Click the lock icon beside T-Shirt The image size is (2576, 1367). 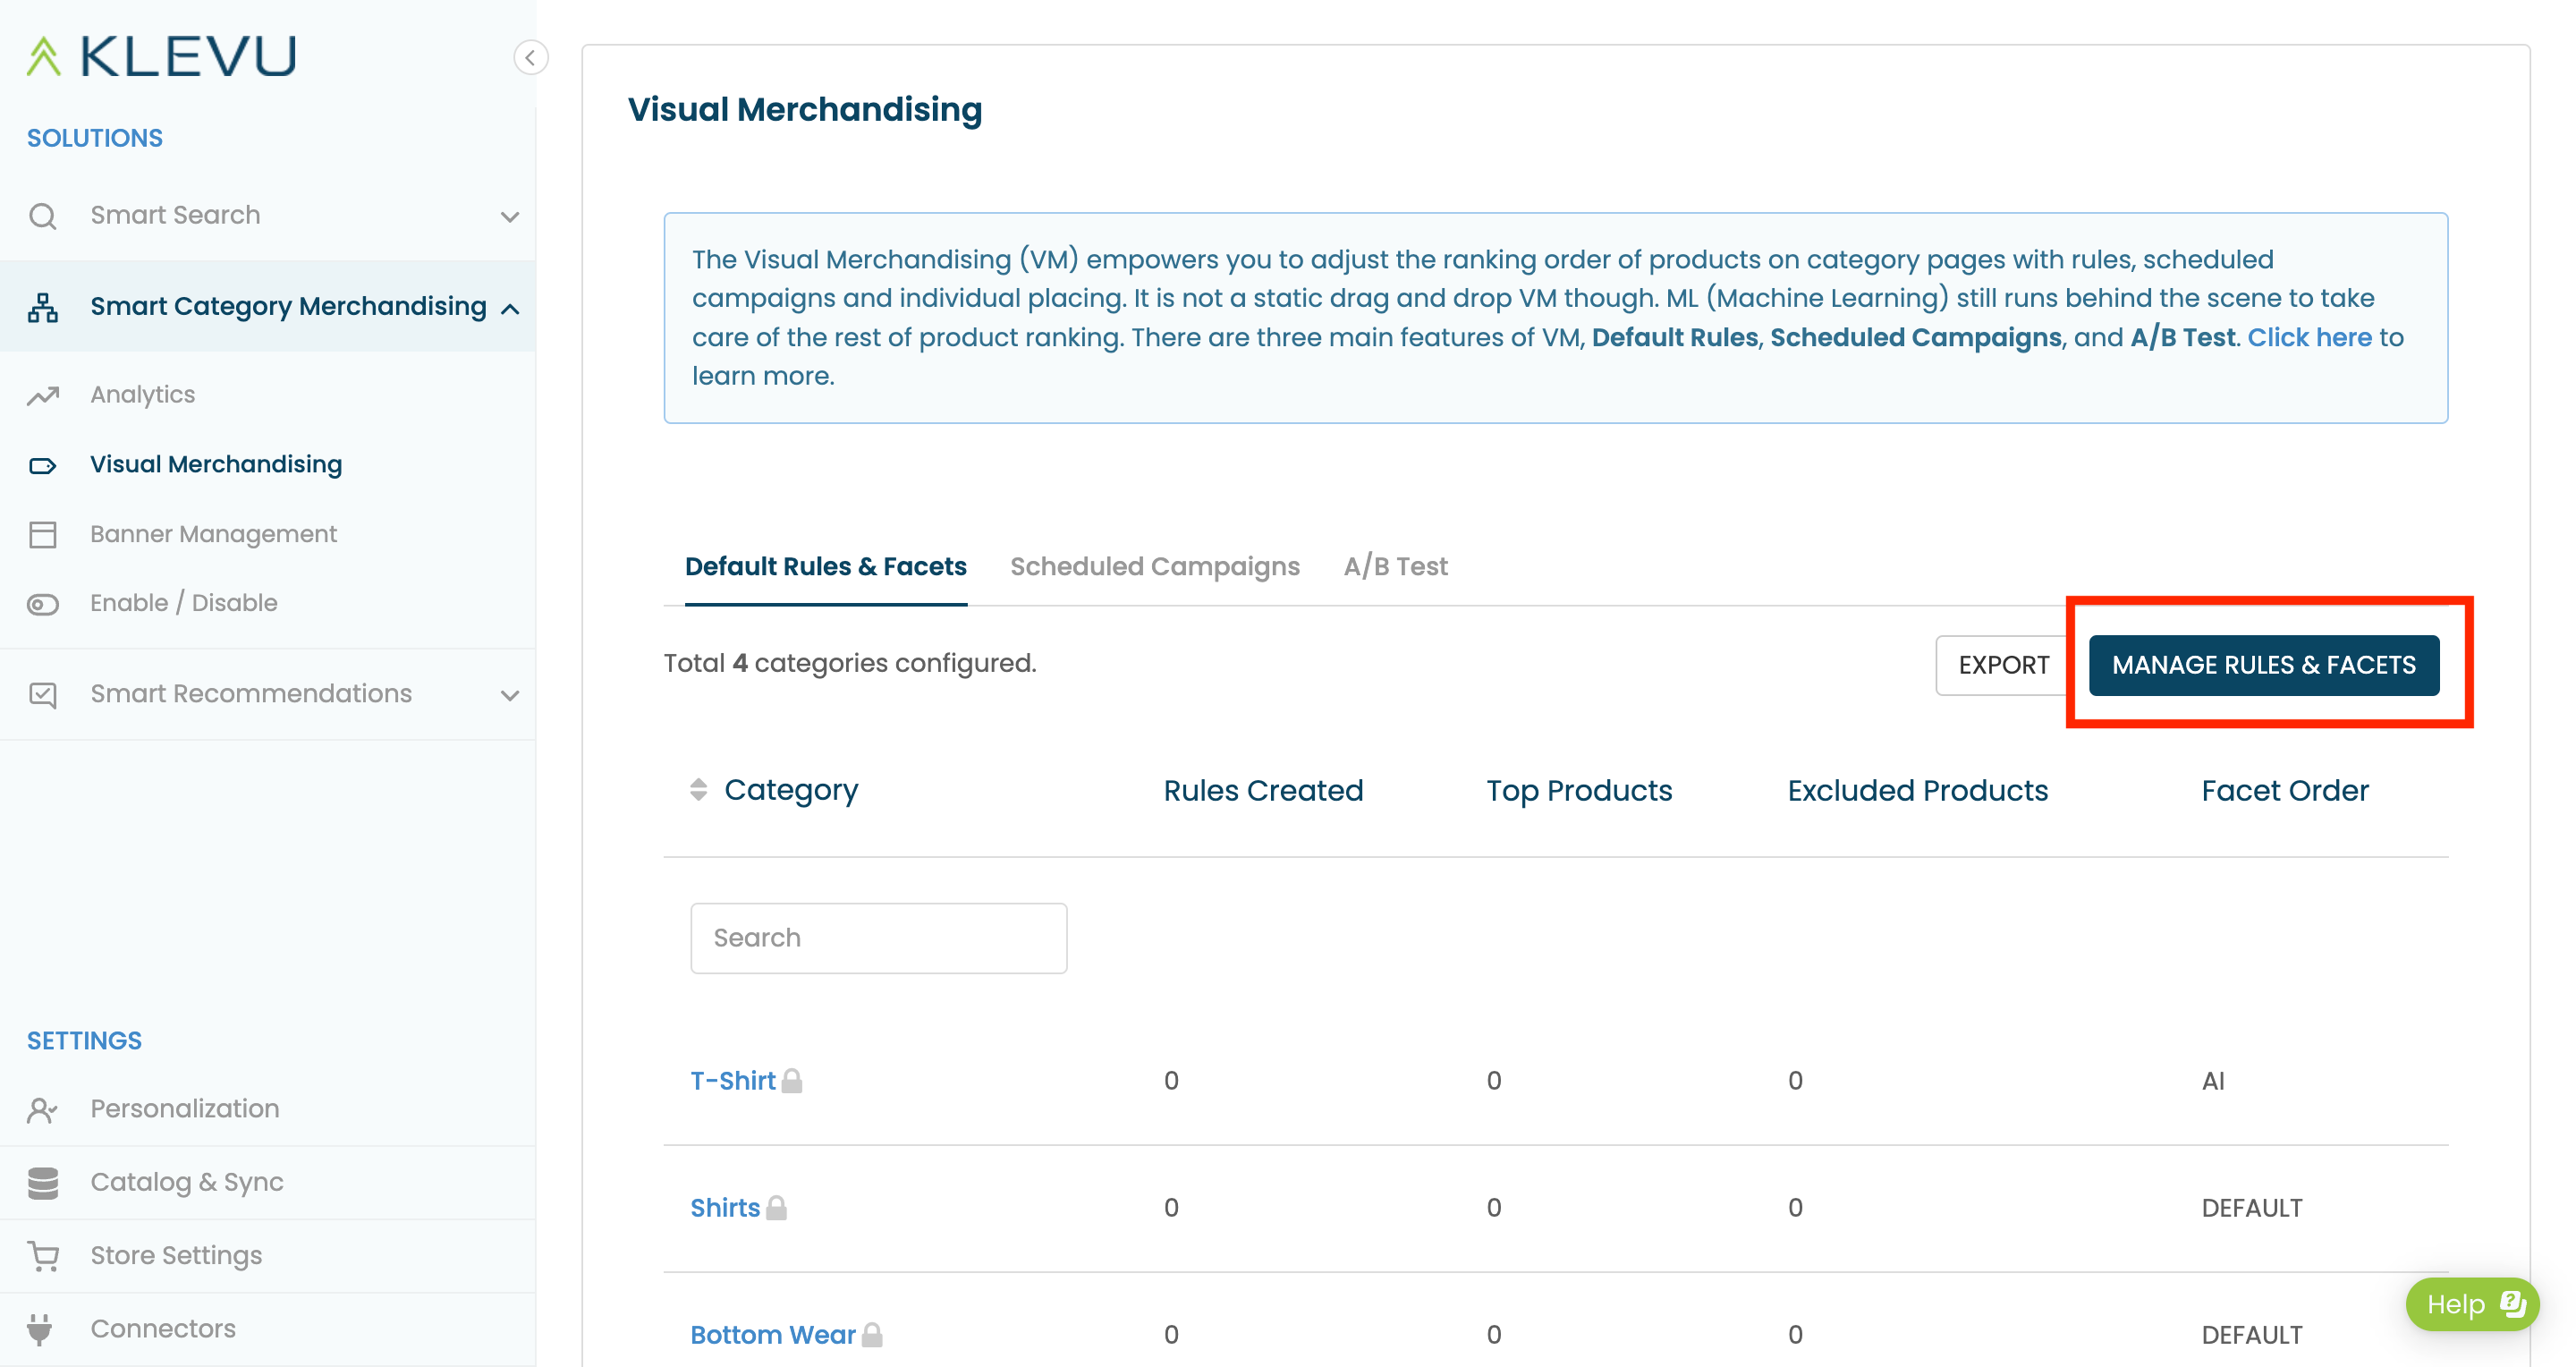(x=792, y=1081)
